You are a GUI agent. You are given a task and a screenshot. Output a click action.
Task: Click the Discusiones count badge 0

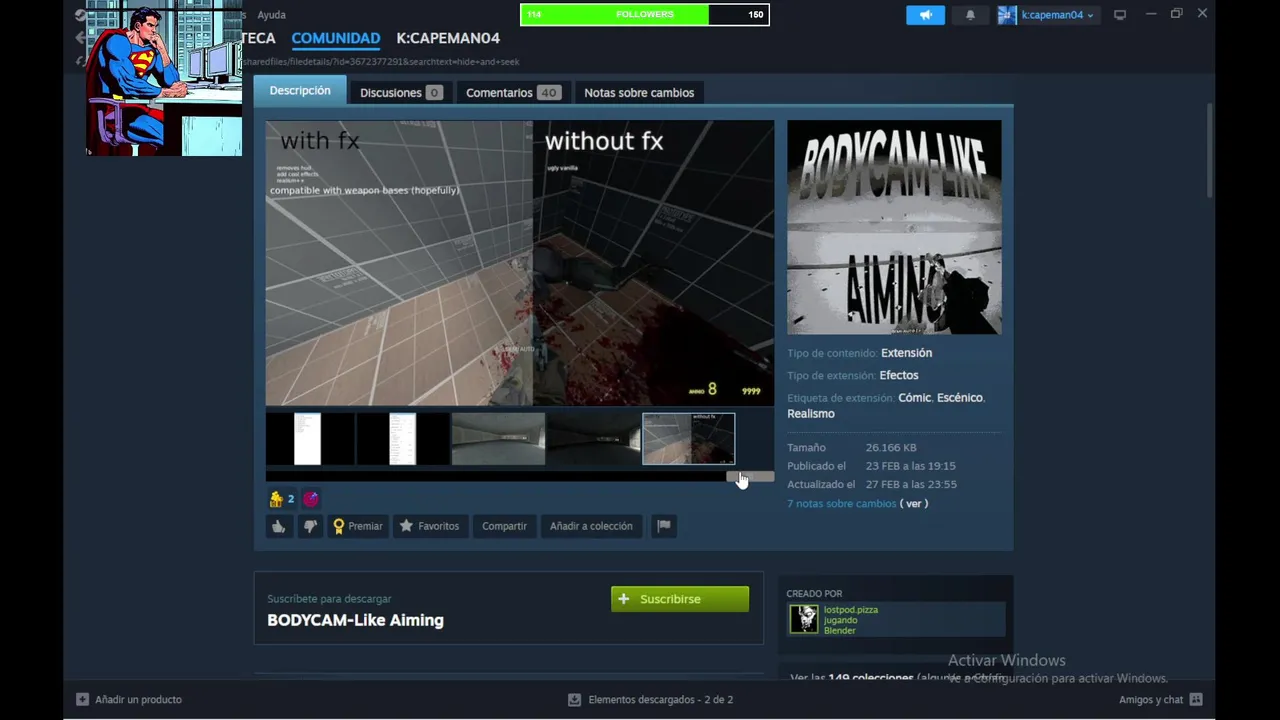coord(434,93)
